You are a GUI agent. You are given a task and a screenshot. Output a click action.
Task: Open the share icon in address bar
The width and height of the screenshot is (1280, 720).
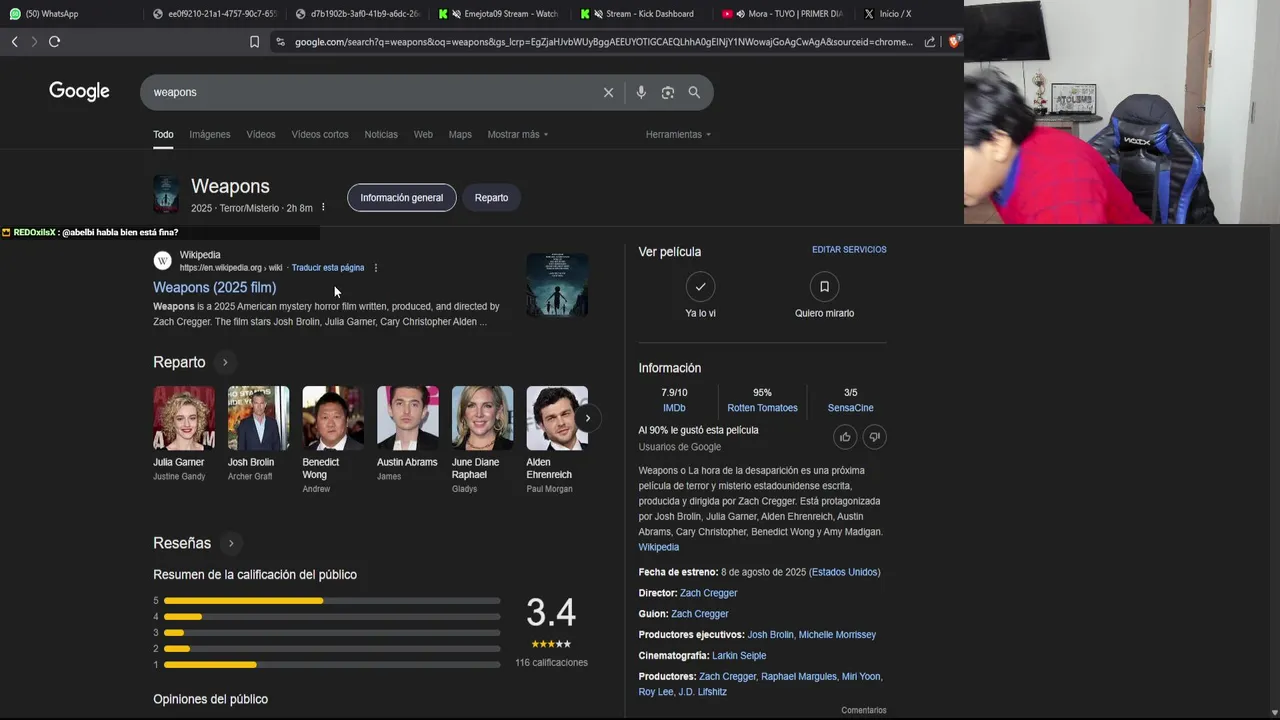pyautogui.click(x=930, y=42)
